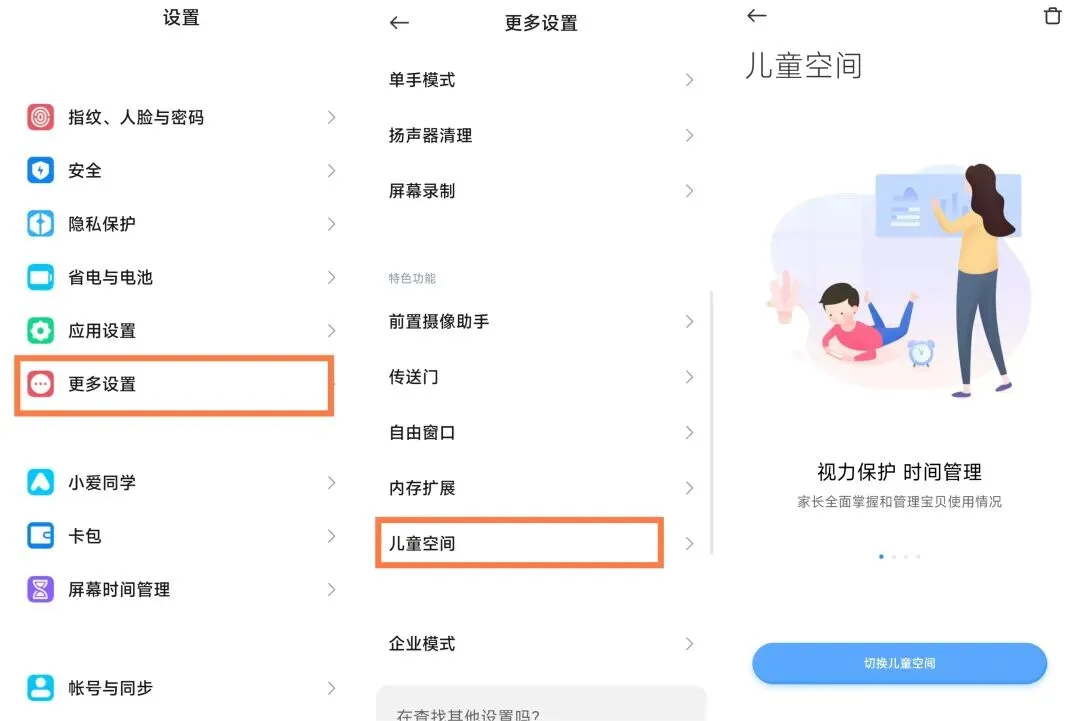Image resolution: width=1080 pixels, height=721 pixels.
Task: Expand the 内存扩展 row chevron
Action: pos(689,488)
